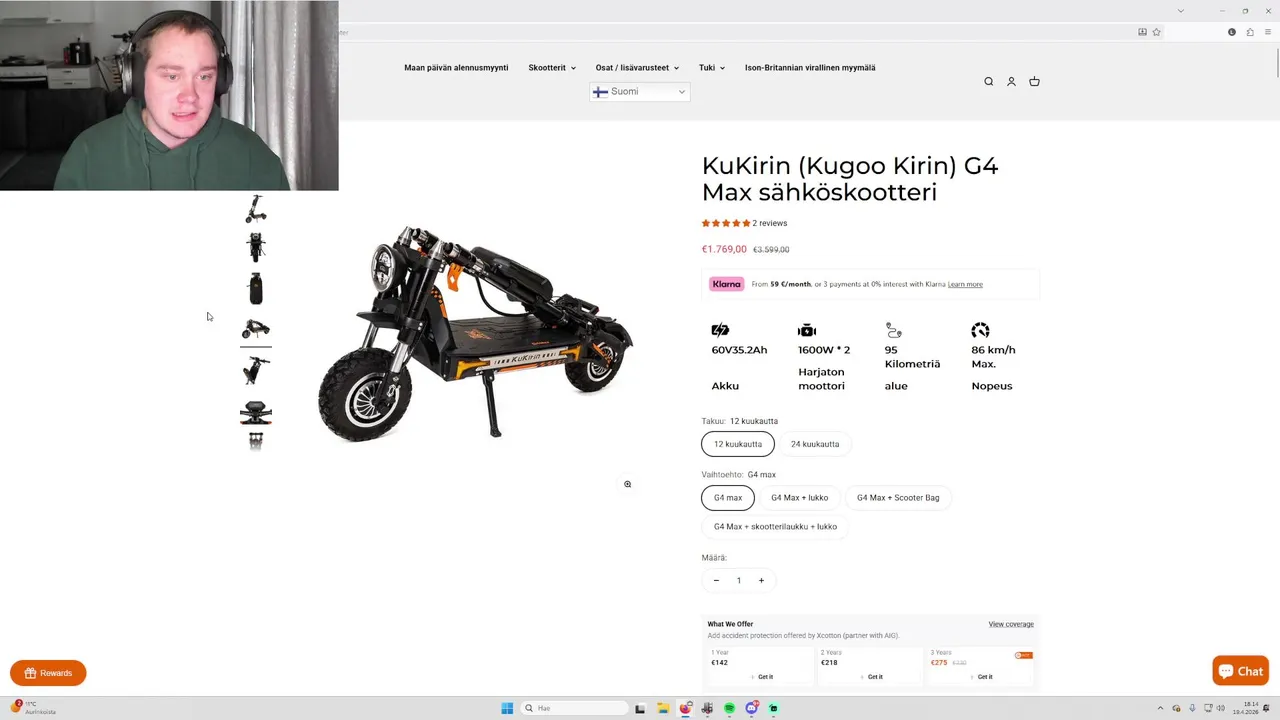Select the fifth thumbnail with the tilted scooter
Screen dimensions: 1280x720
(256, 370)
